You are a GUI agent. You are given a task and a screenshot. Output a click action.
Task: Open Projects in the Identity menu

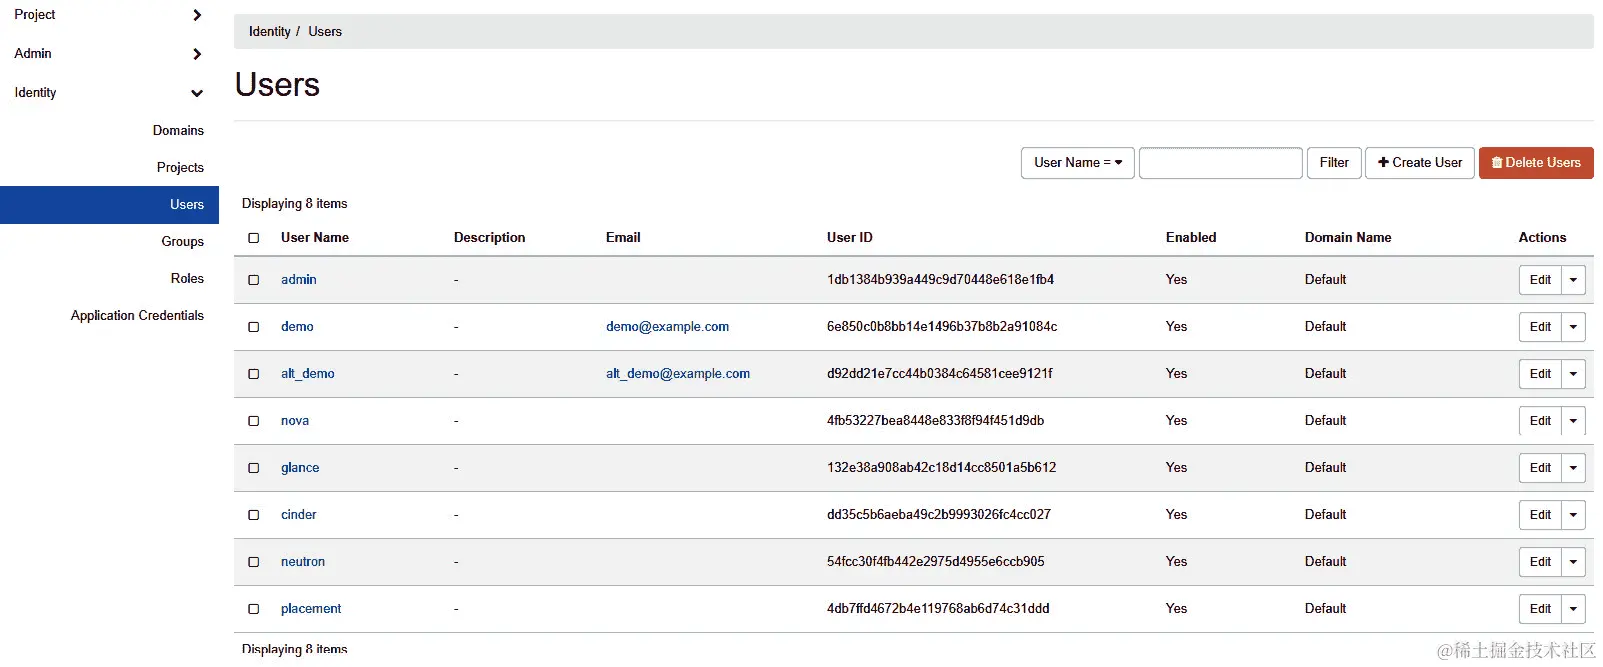pos(180,167)
